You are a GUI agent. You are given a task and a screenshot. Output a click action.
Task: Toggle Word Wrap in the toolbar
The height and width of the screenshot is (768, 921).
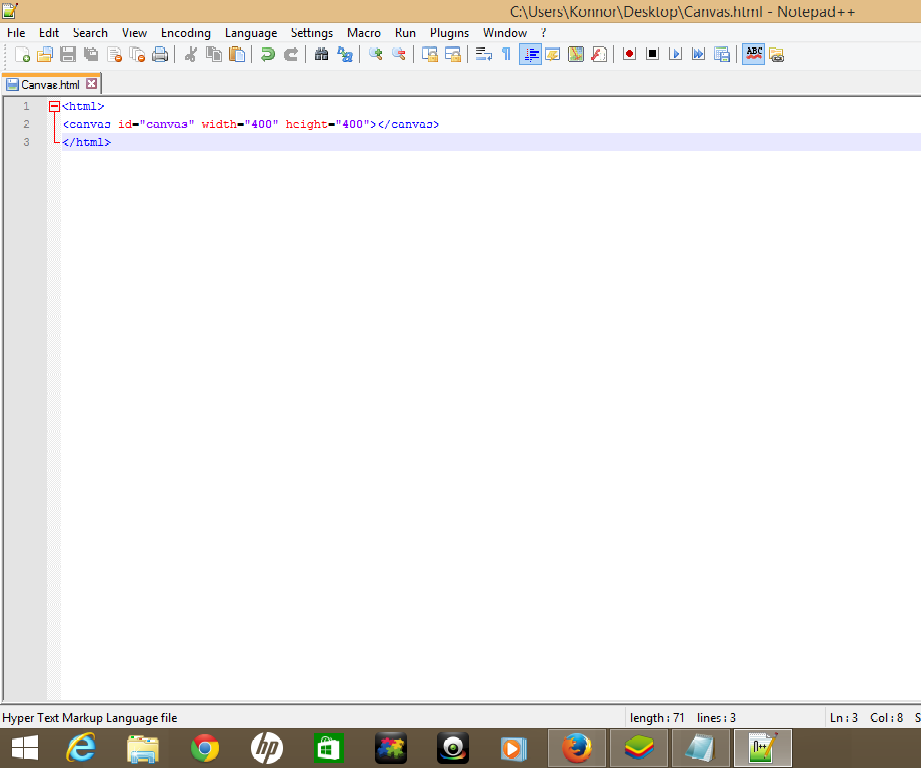(x=483, y=55)
